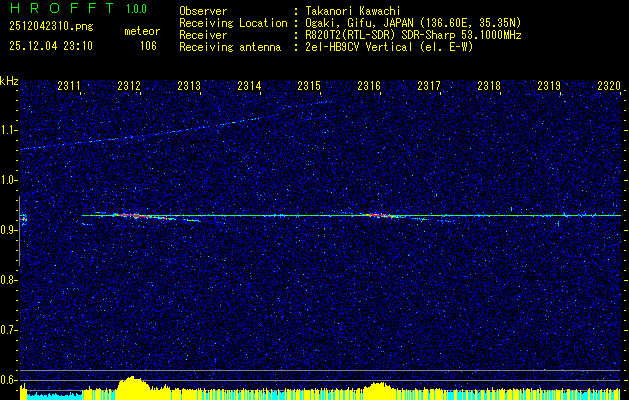Click the 0.7 frequency axis label
This screenshot has width=629, height=400.
pos(9,329)
